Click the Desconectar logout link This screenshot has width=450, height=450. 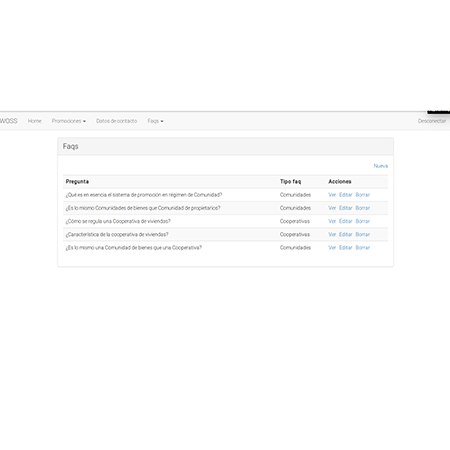432,121
